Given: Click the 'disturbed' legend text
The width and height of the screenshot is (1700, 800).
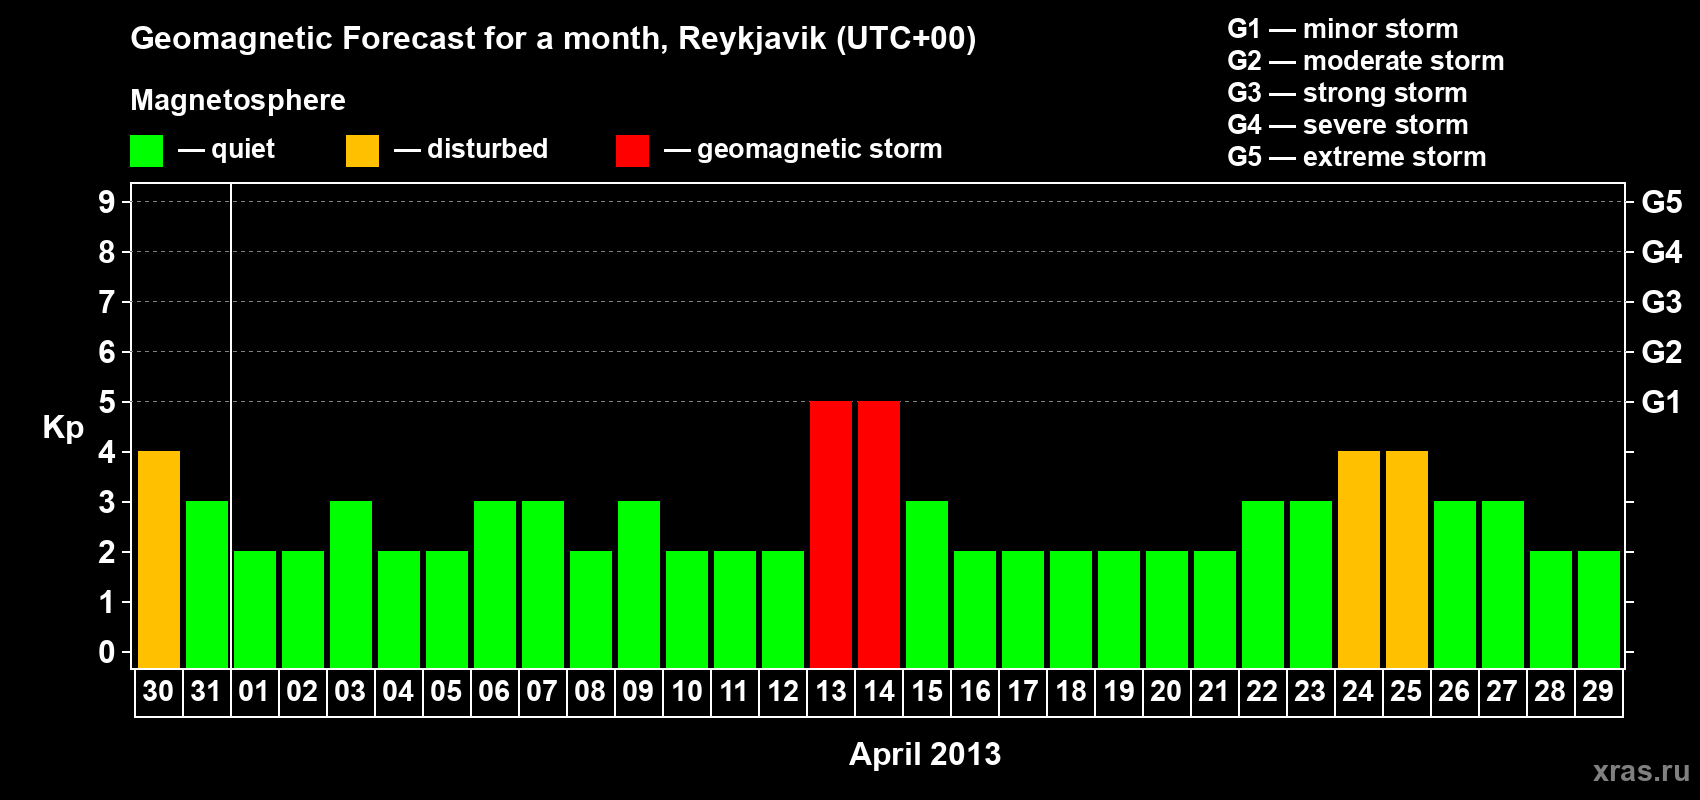Looking at the screenshot, I should (x=487, y=149).
